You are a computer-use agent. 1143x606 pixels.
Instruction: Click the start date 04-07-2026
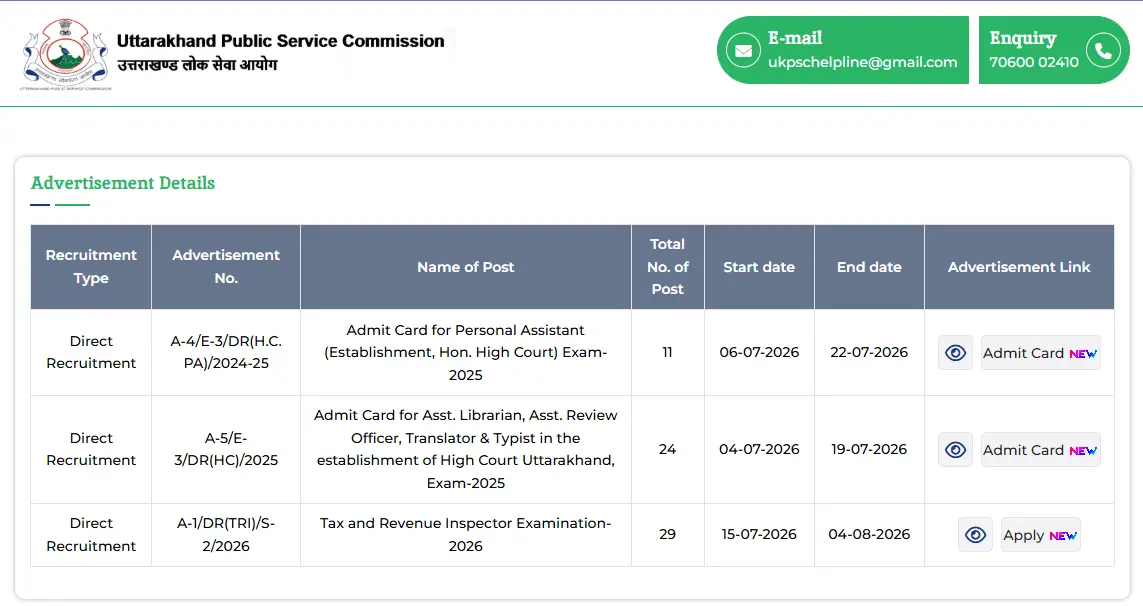[x=759, y=449]
